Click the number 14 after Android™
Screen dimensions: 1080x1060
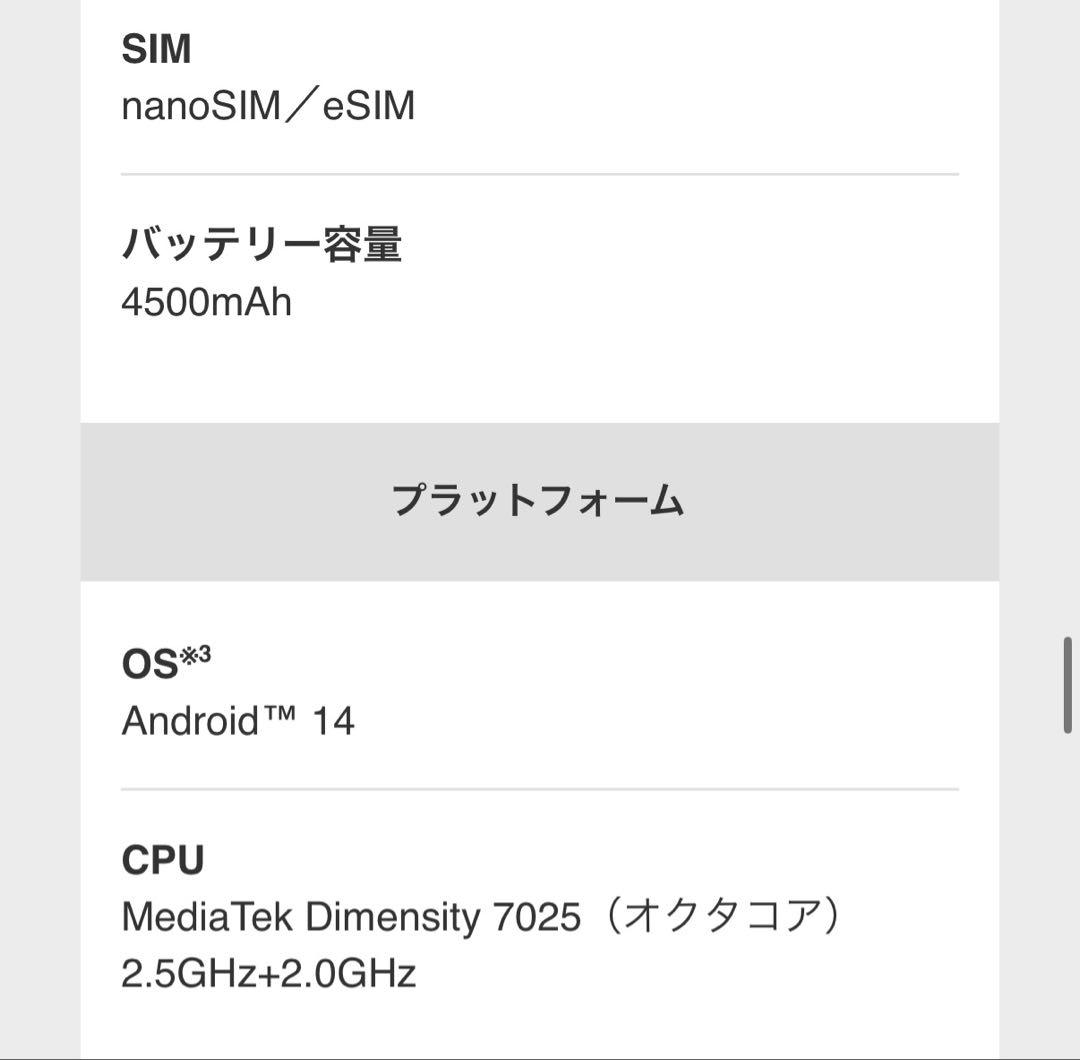pyautogui.click(x=333, y=721)
